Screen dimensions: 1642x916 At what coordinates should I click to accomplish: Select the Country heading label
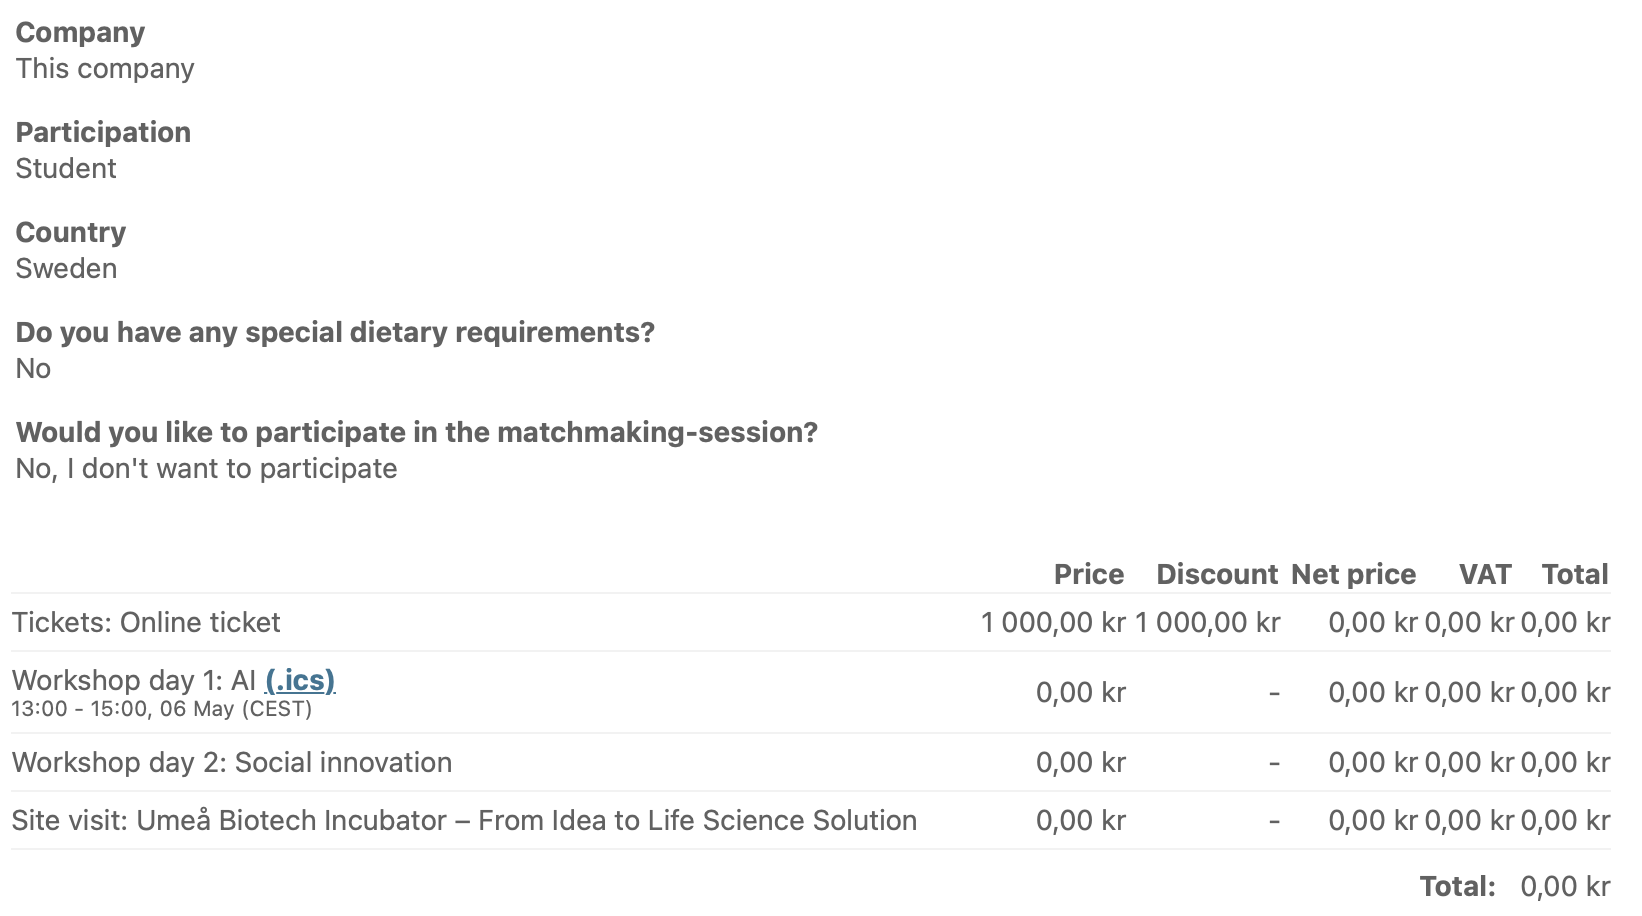click(x=71, y=232)
